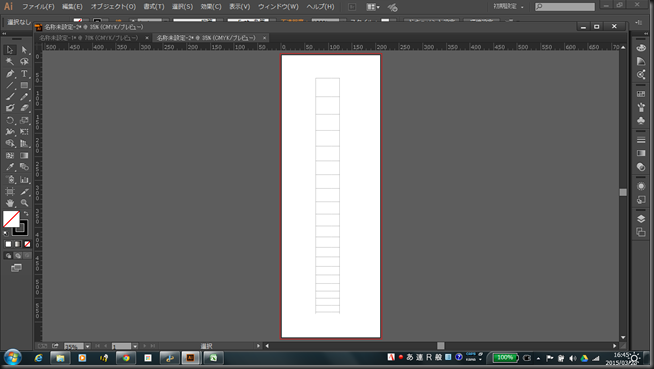The image size is (654, 369).
Task: Select the Direct Selection tool (white arrow)
Action: click(x=24, y=50)
